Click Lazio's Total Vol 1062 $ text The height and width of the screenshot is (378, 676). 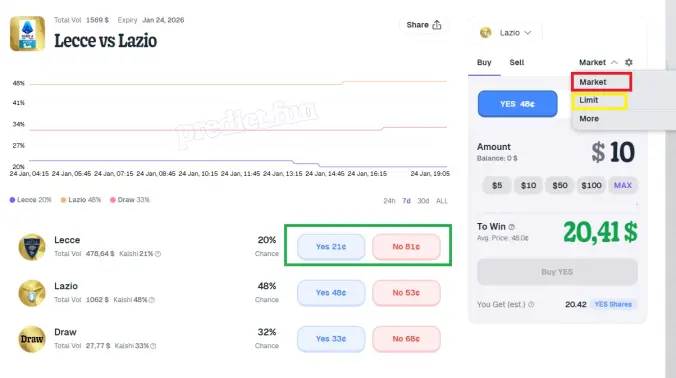click(x=81, y=300)
